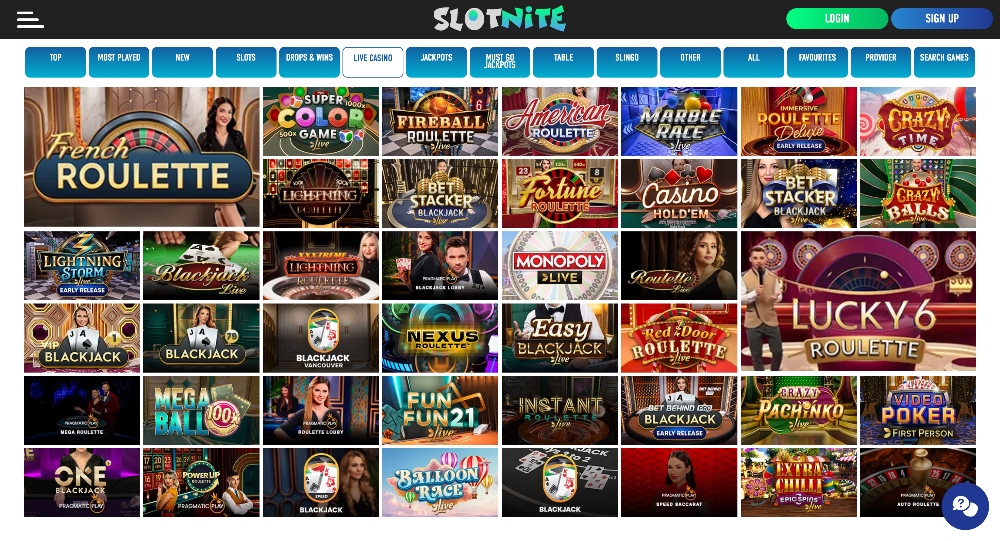
Task: Switch to the Slots tab
Action: (x=246, y=62)
